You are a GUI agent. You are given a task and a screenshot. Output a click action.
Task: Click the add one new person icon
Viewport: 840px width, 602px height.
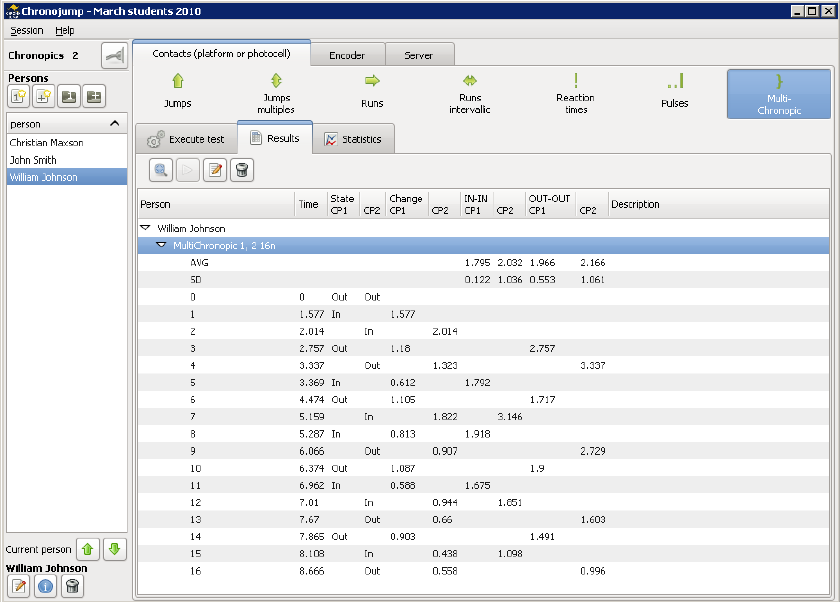19,96
